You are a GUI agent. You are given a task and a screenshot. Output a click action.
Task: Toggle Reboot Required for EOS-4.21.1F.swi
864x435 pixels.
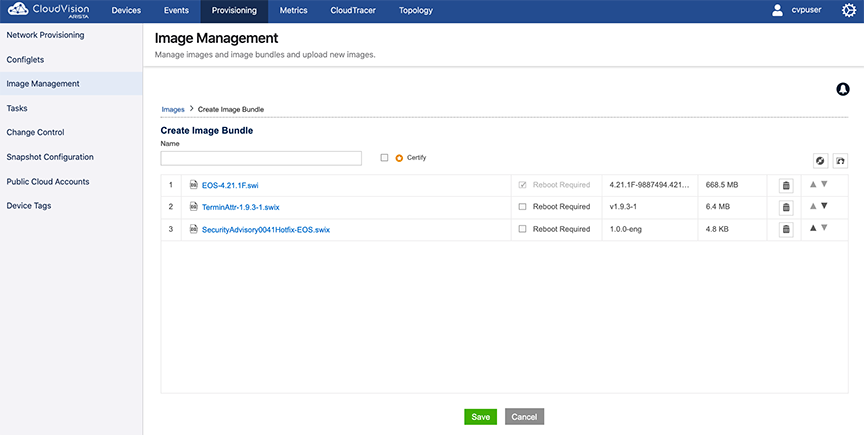tap(522, 185)
